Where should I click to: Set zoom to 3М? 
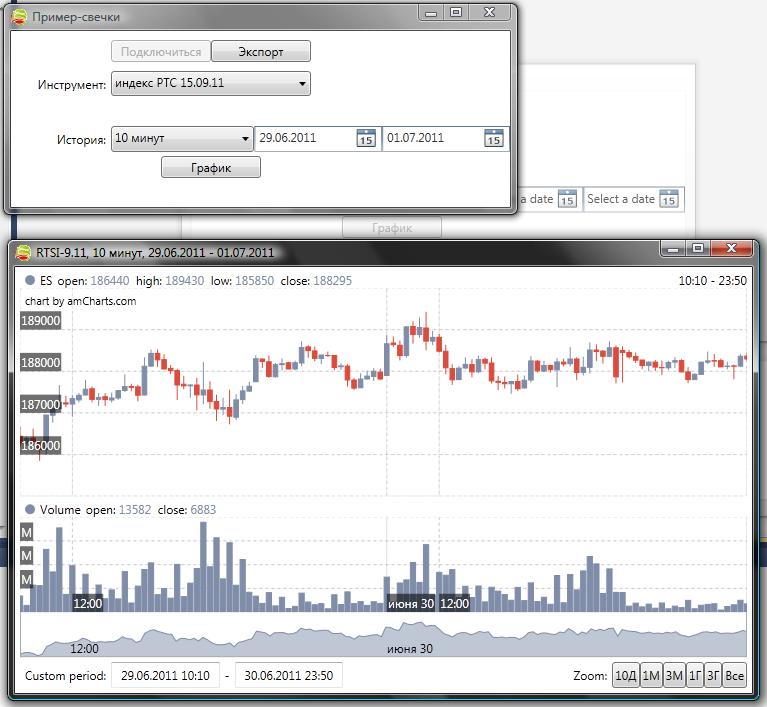674,676
